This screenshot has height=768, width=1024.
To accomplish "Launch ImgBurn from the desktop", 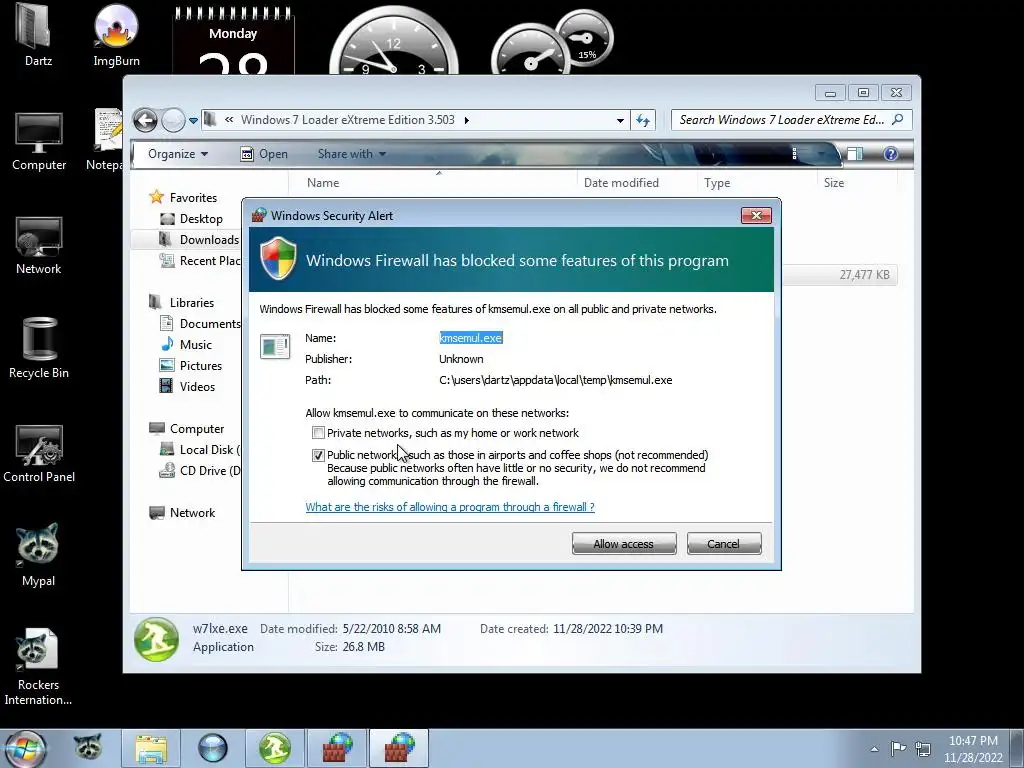I will pyautogui.click(x=116, y=35).
